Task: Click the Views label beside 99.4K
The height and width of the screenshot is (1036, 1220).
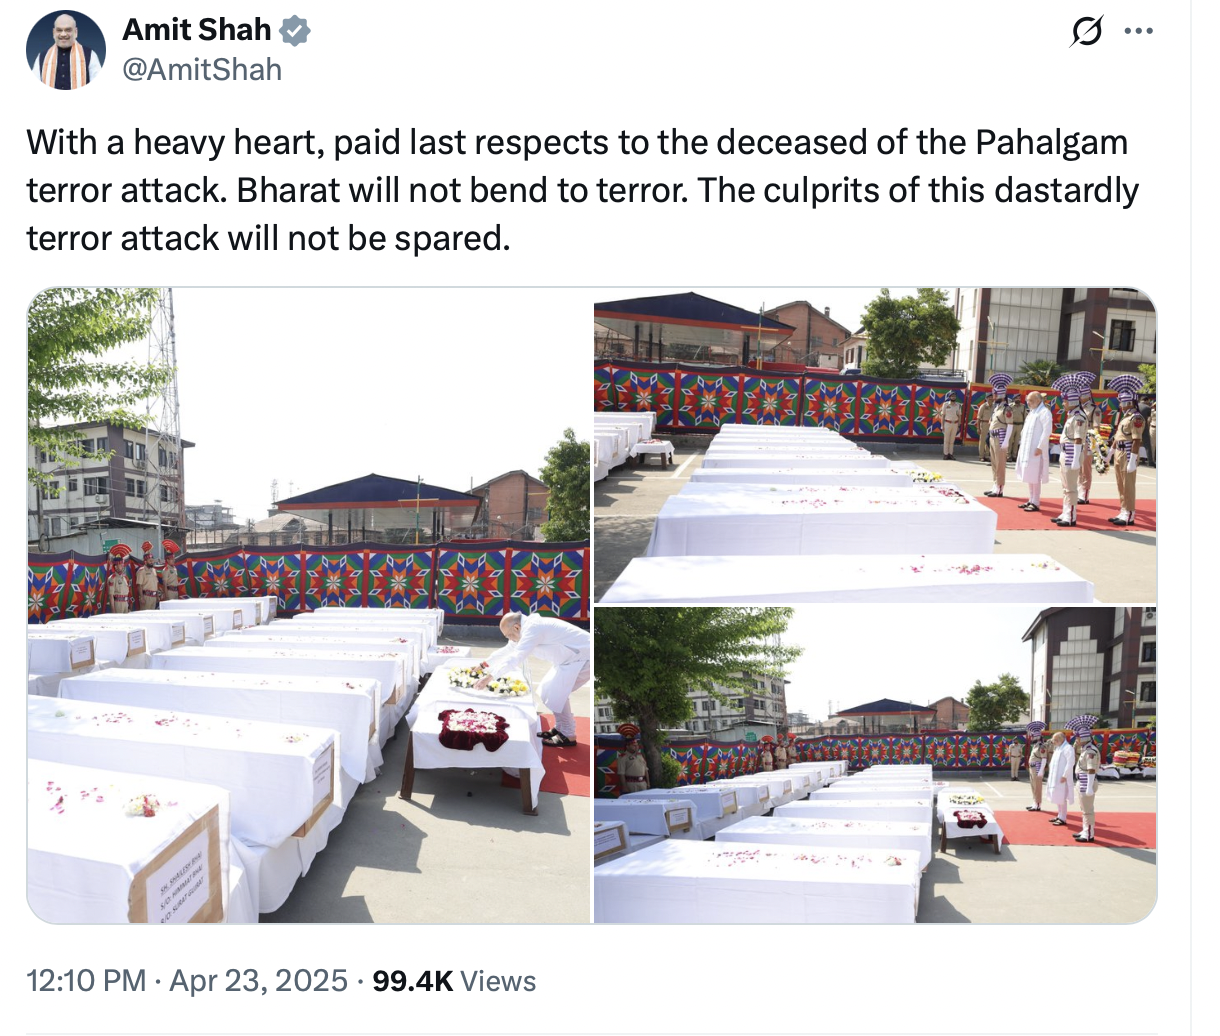Action: click(498, 980)
